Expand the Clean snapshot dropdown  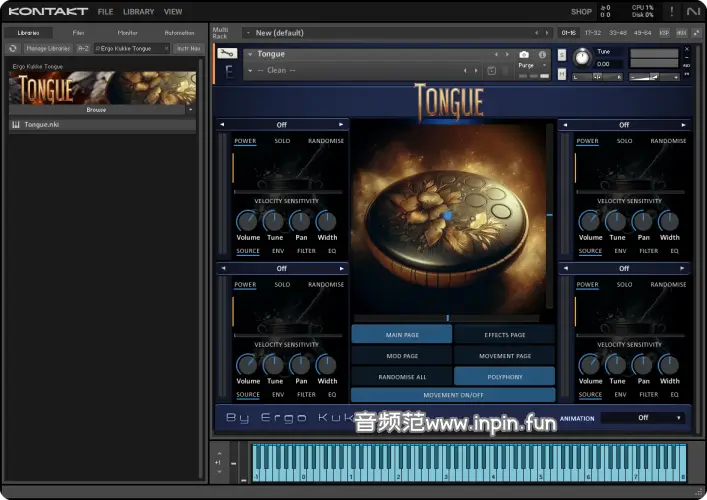pyautogui.click(x=250, y=71)
